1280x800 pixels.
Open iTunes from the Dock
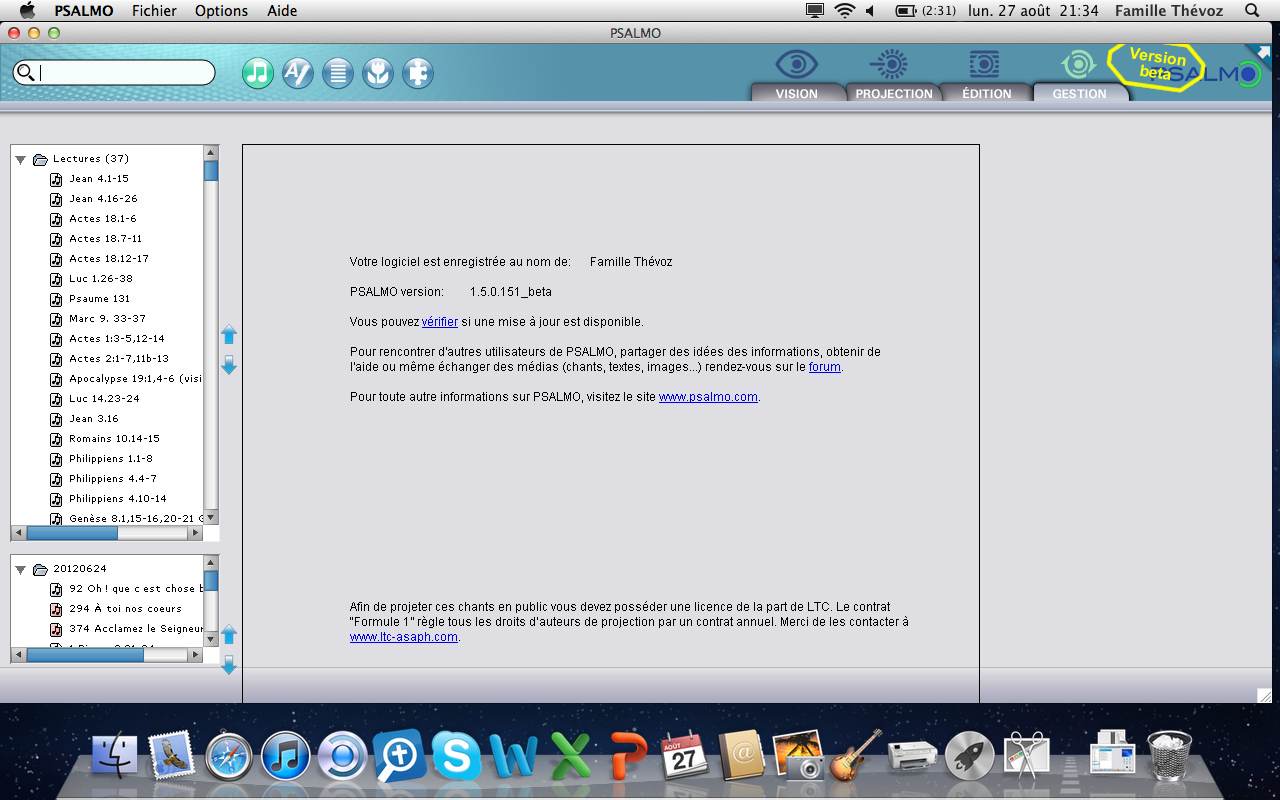point(286,756)
